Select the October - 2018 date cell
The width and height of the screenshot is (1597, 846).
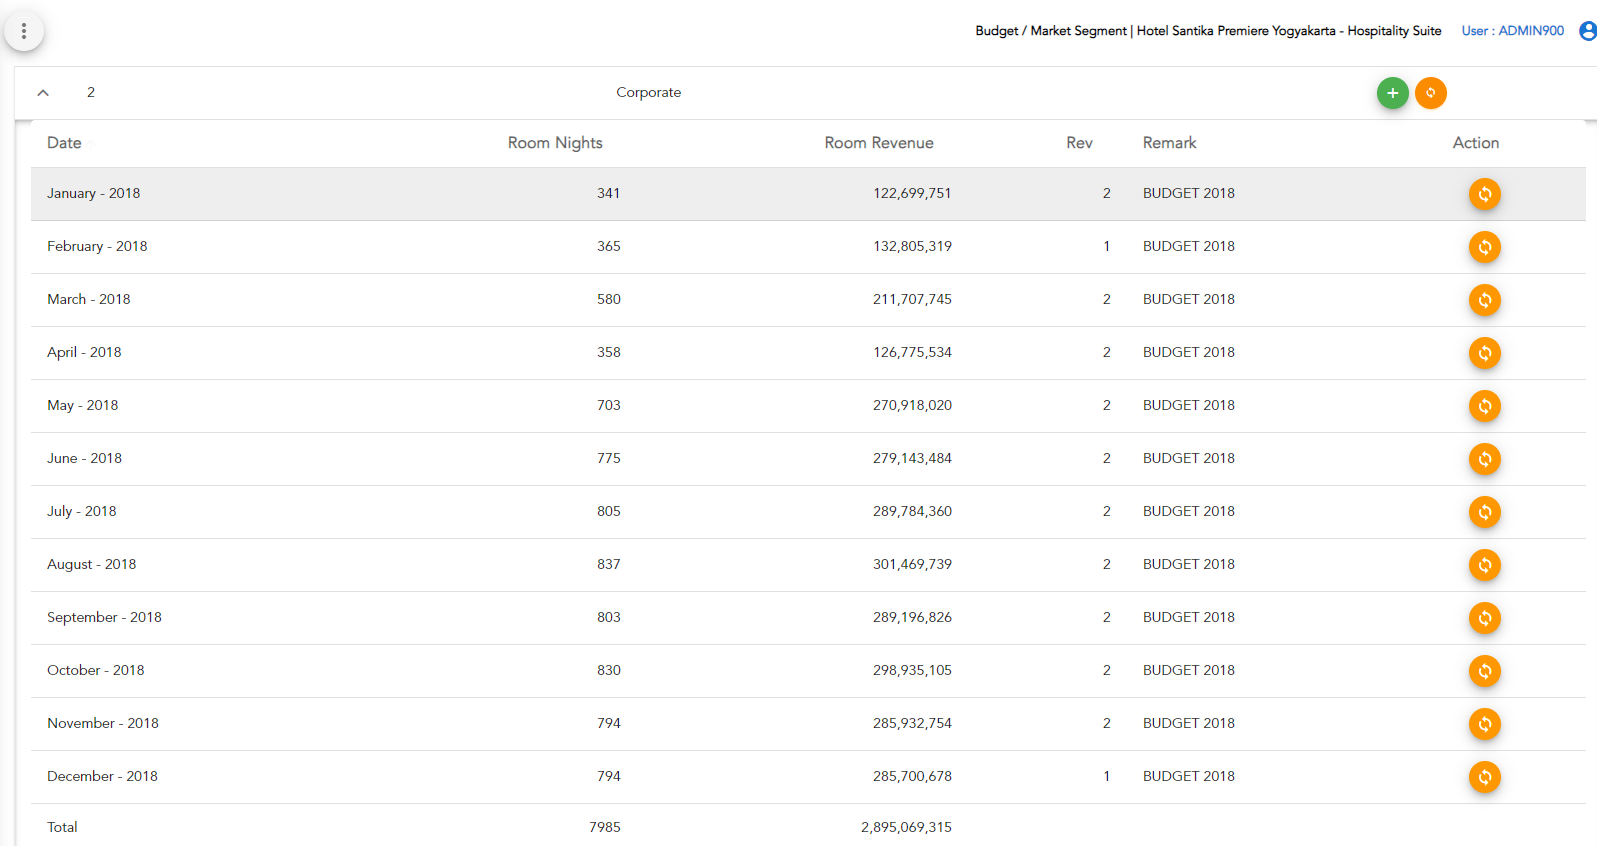click(x=95, y=670)
